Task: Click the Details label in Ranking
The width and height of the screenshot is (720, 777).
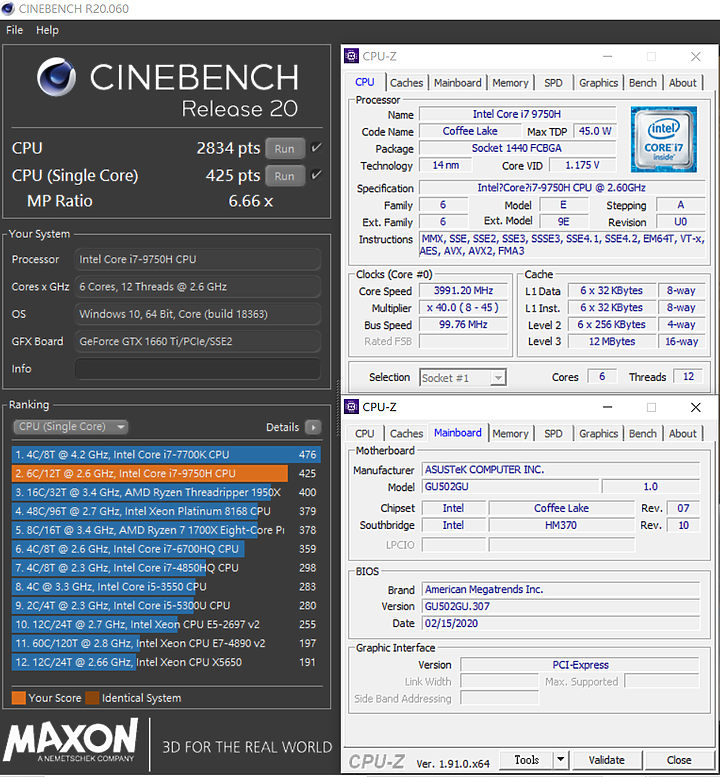Action: click(282, 427)
